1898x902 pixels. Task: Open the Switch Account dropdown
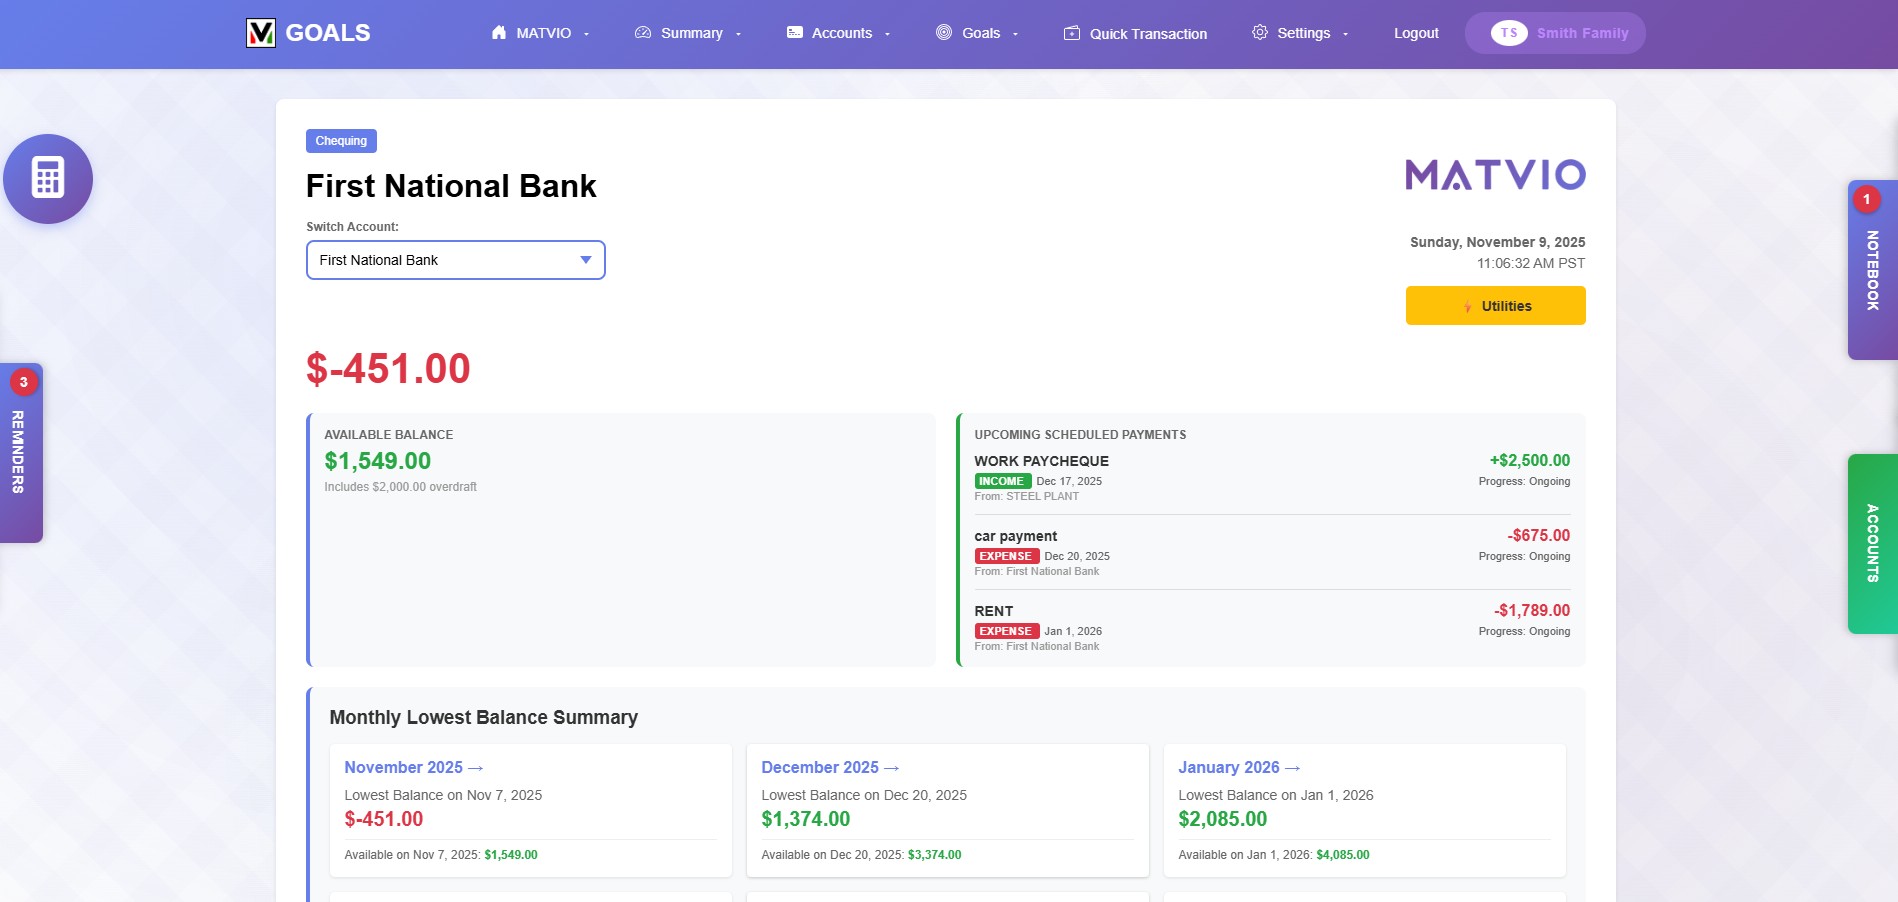[x=455, y=260]
